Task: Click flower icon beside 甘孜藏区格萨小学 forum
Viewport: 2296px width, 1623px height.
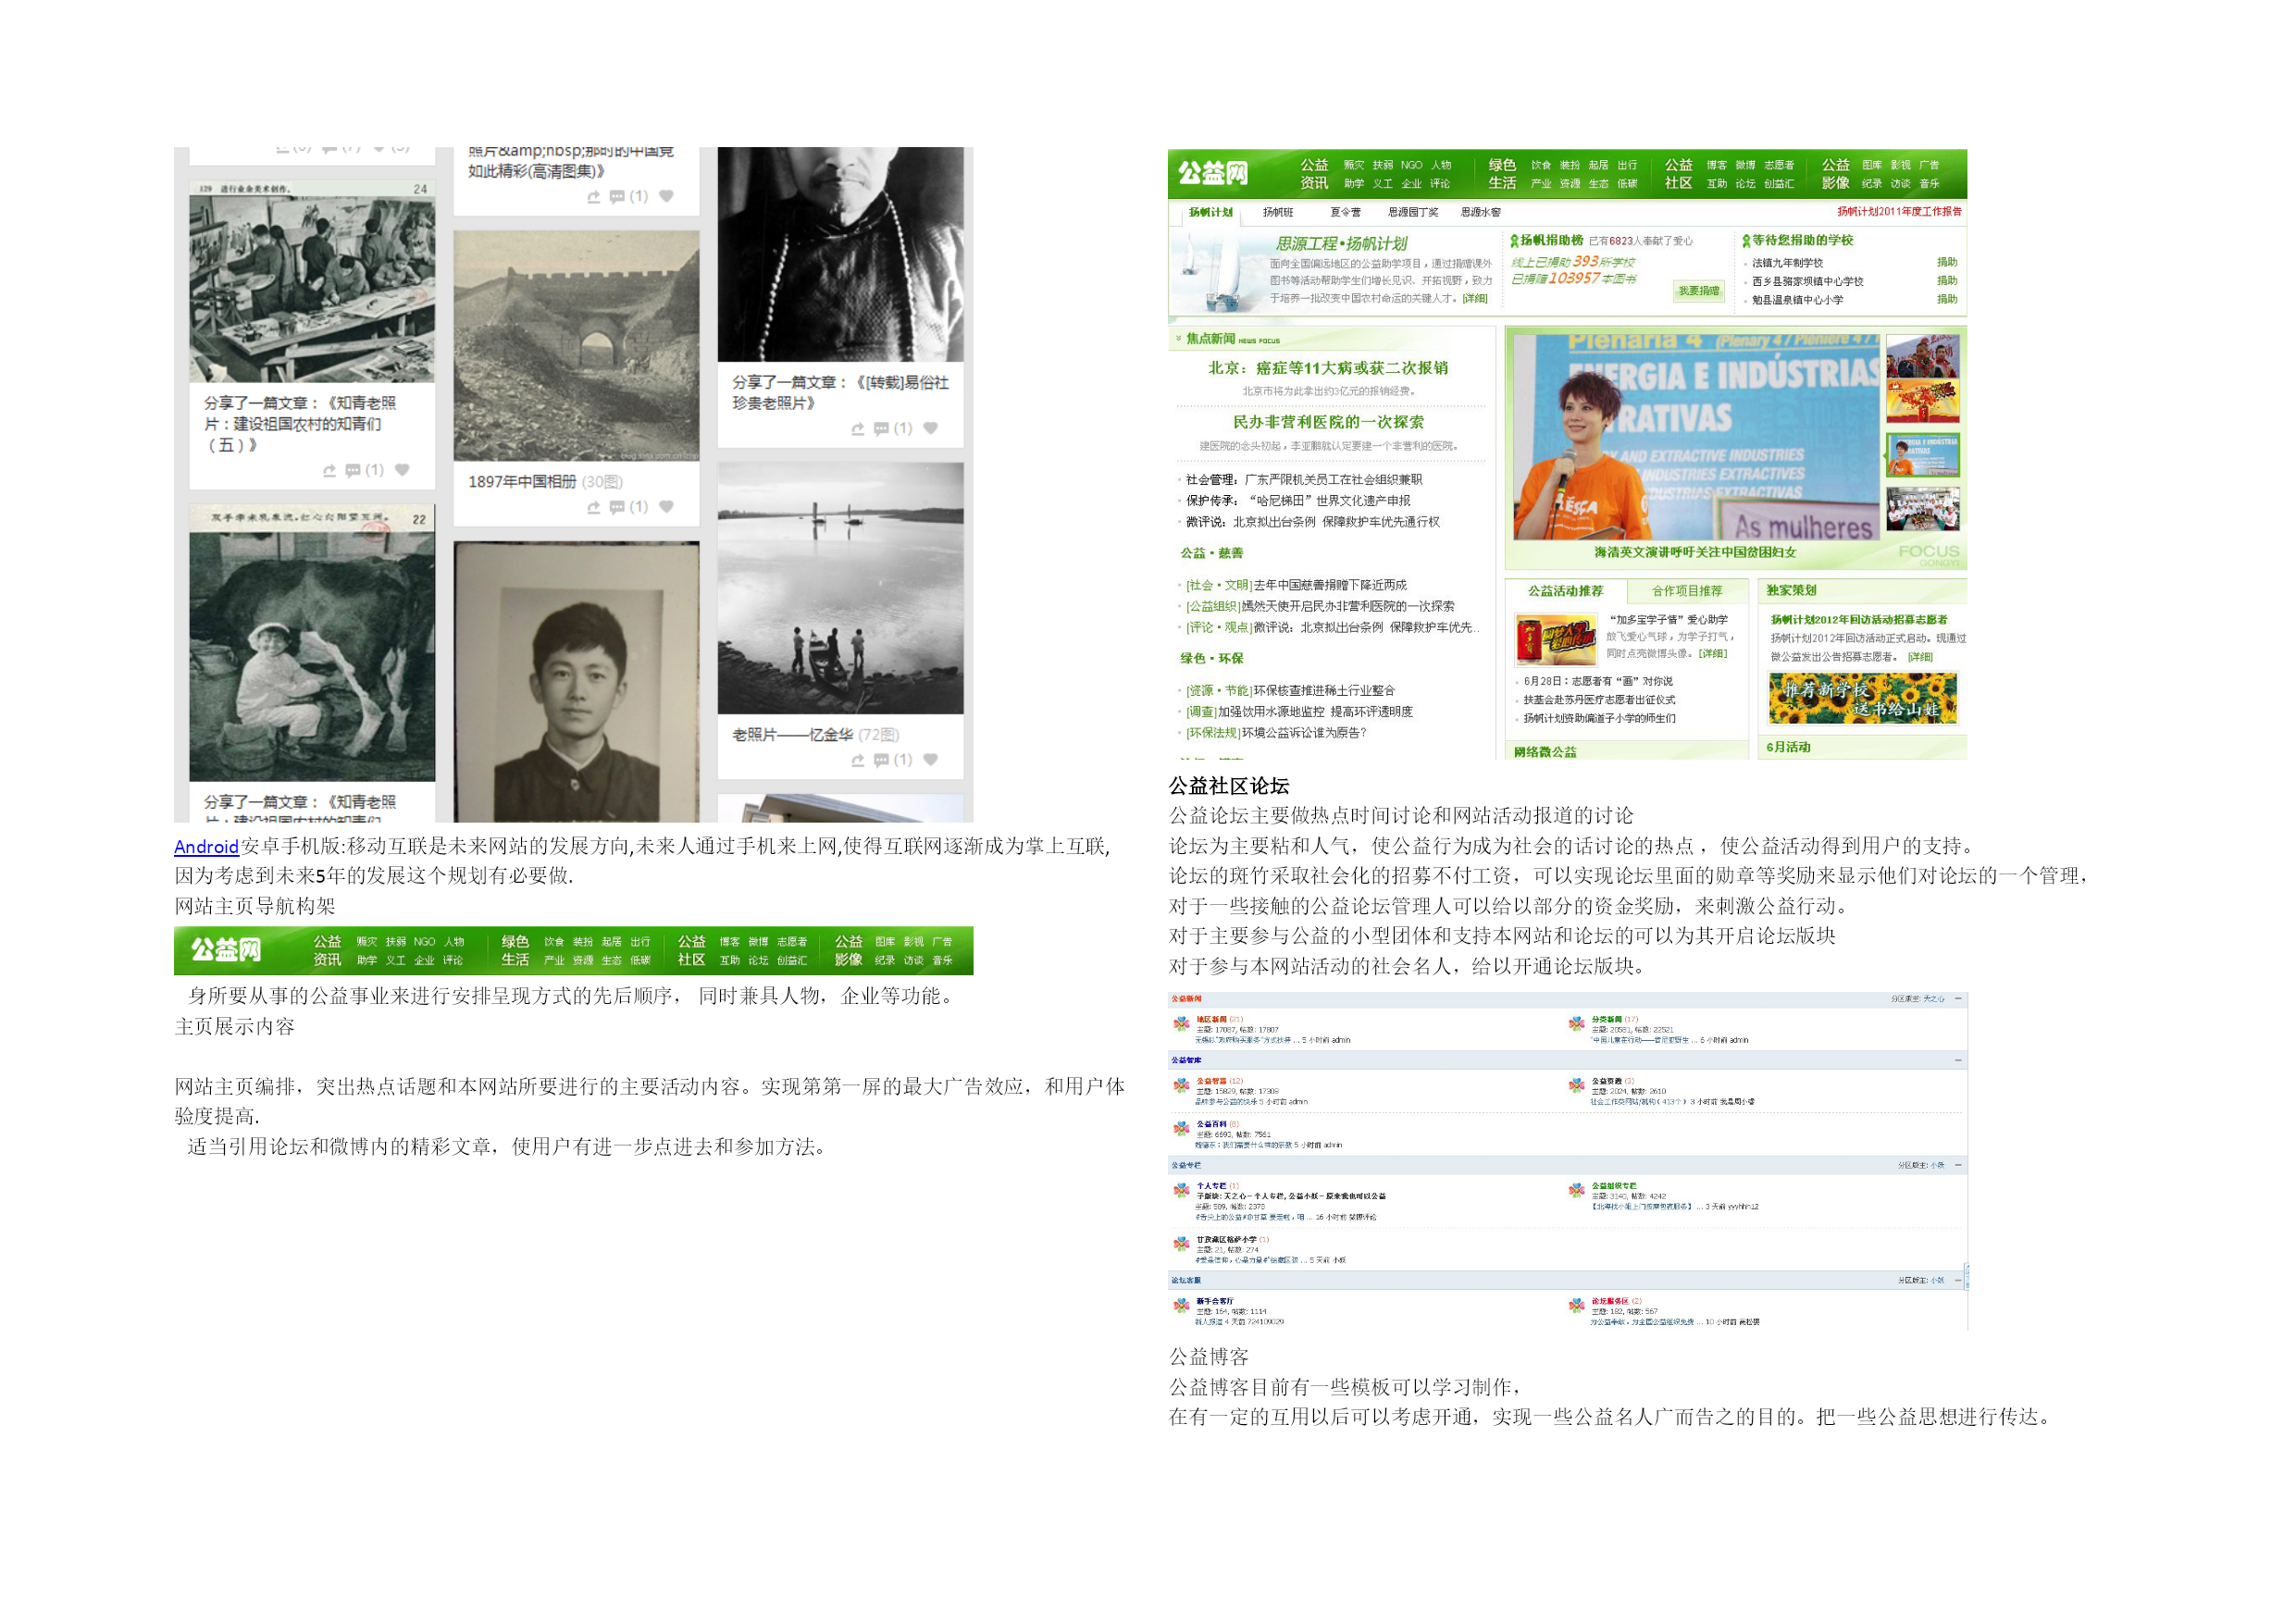Action: 1181,1244
